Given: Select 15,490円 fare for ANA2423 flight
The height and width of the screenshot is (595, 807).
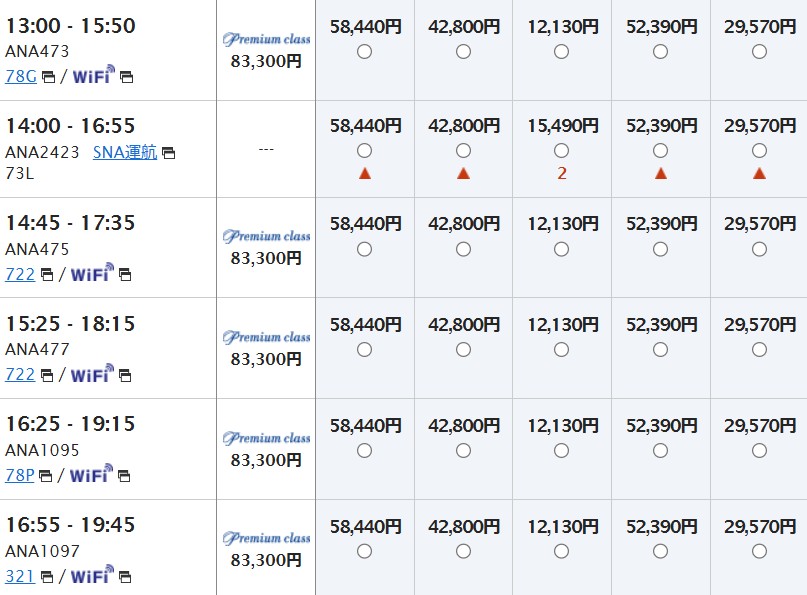Looking at the screenshot, I should click(561, 150).
